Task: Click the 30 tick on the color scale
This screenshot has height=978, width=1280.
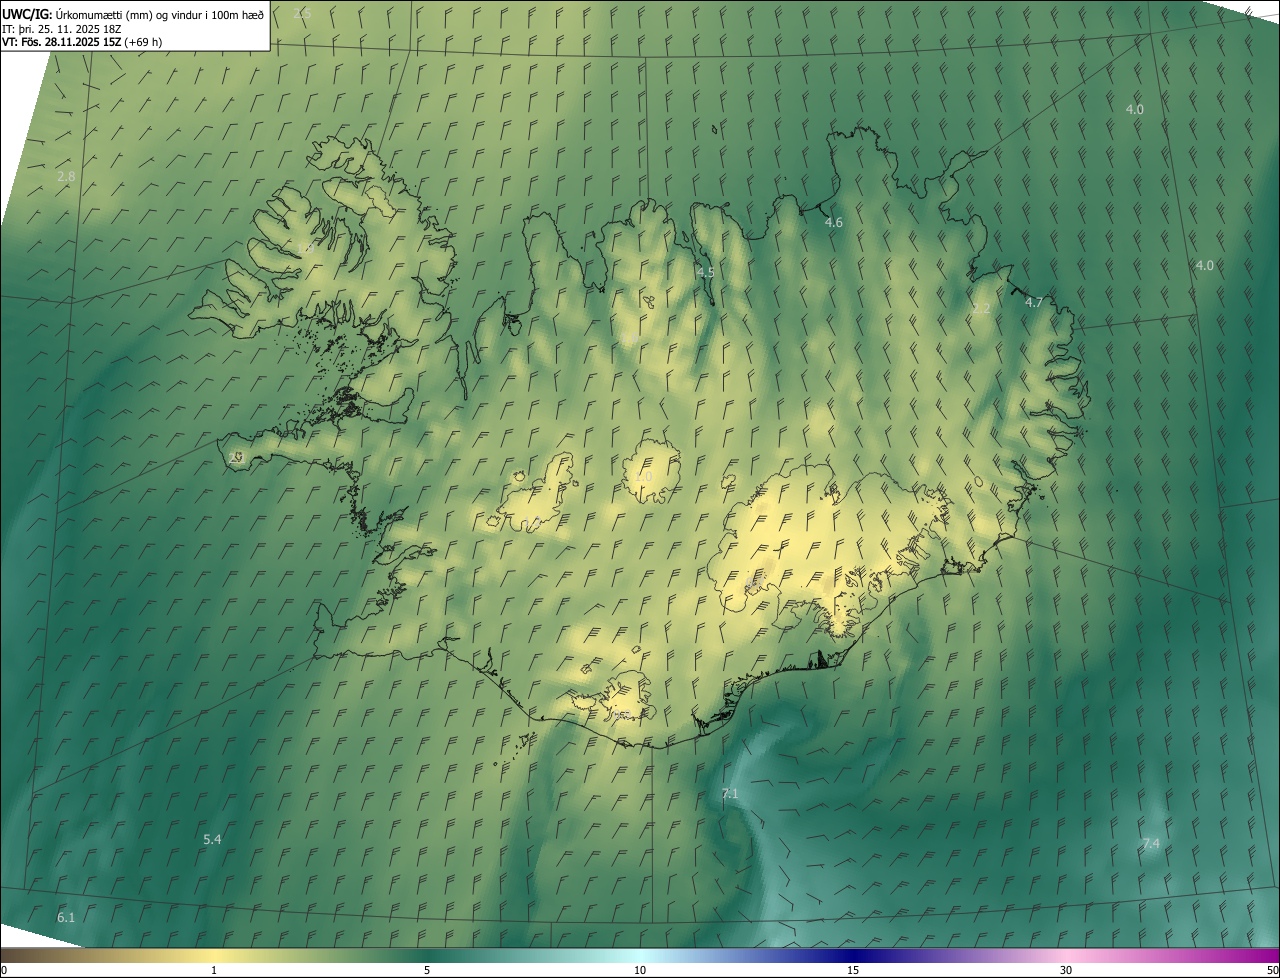Action: pyautogui.click(x=1066, y=970)
